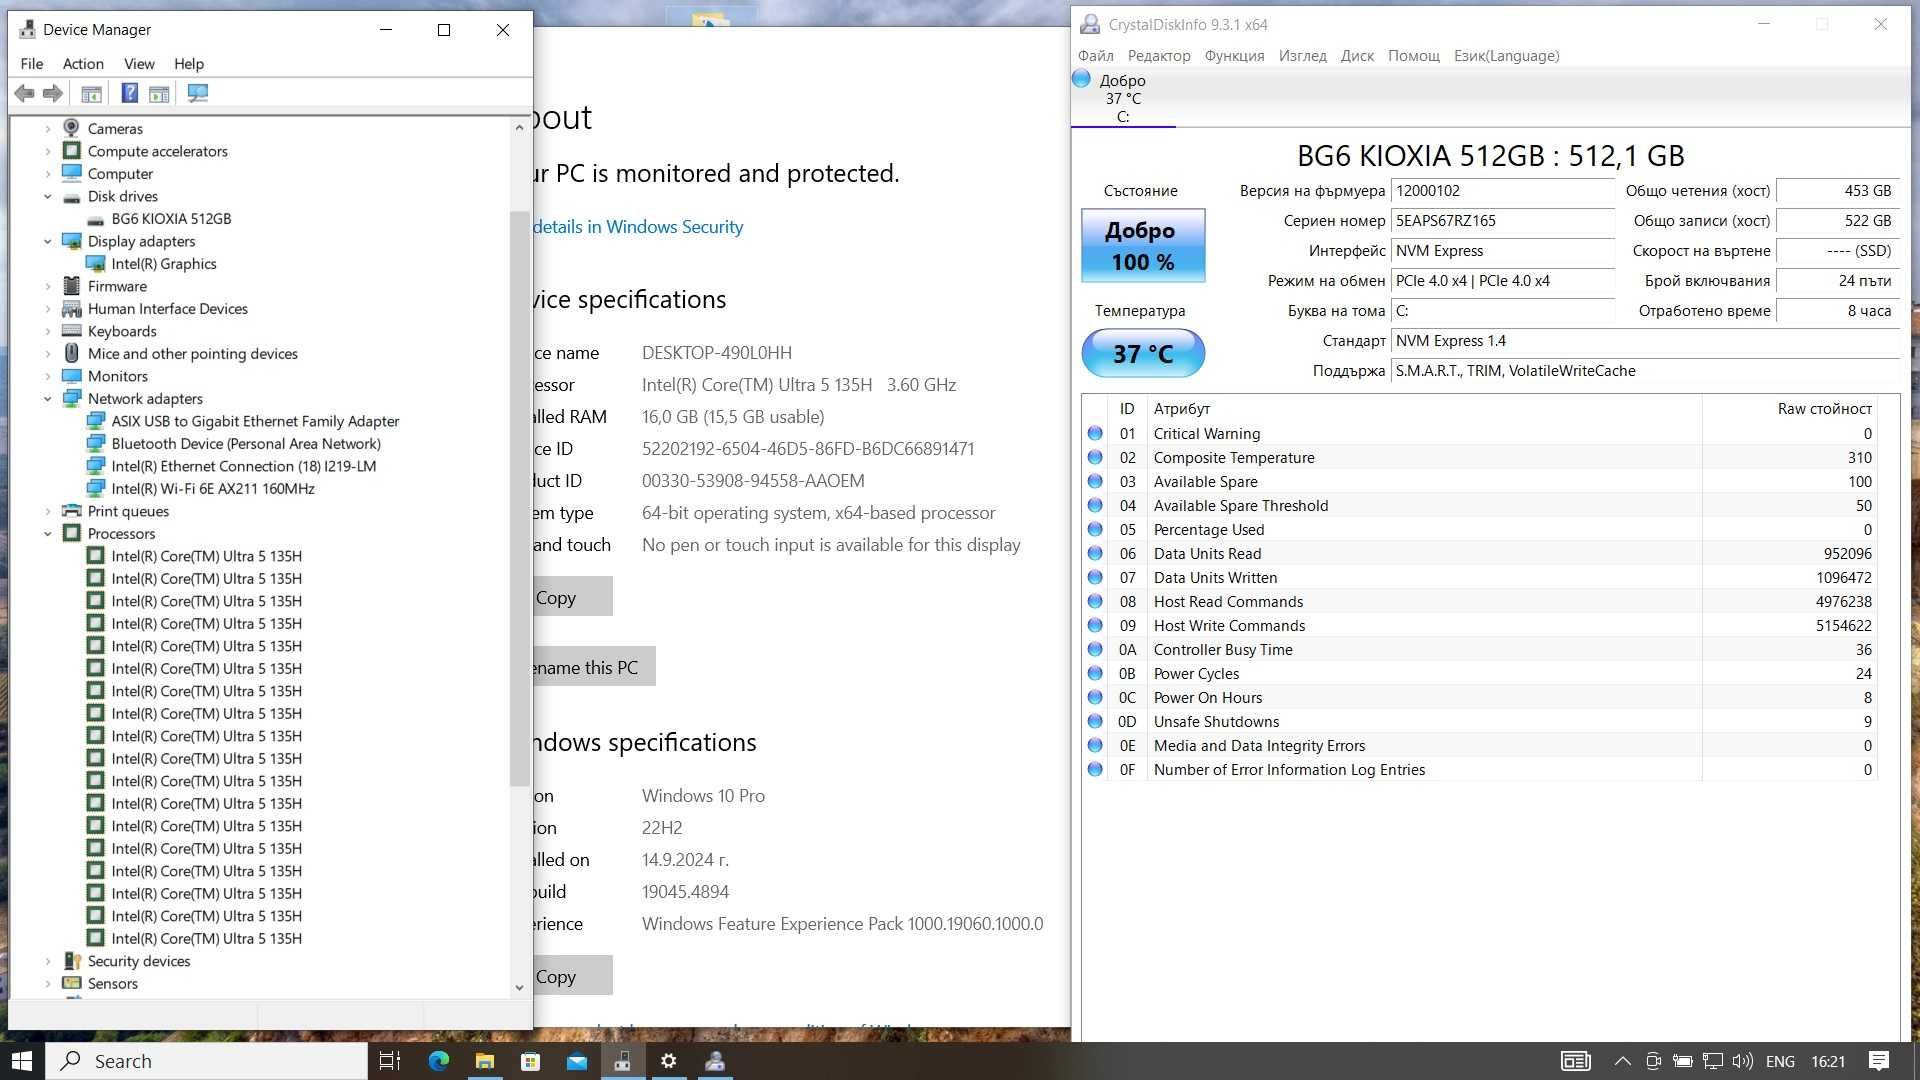Click the Back arrow in Device Manager toolbar

point(24,93)
